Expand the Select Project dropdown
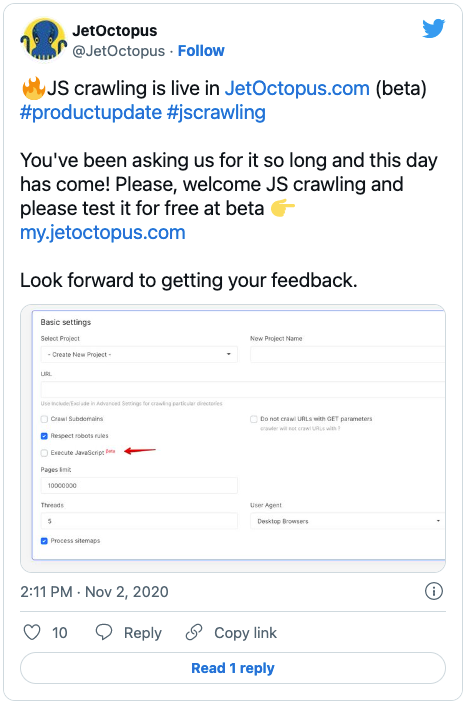466x704 pixels. click(139, 354)
